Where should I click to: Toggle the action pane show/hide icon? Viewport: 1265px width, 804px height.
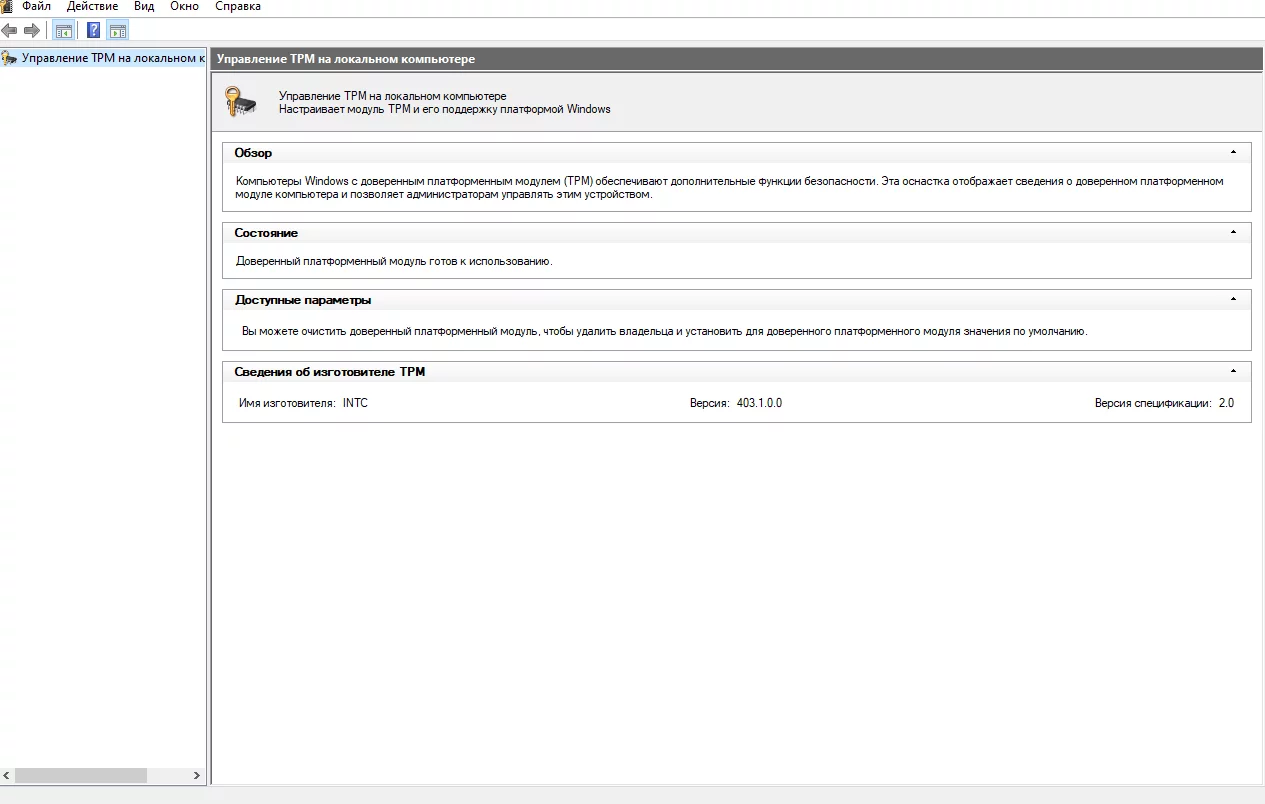pyautogui.click(x=118, y=30)
